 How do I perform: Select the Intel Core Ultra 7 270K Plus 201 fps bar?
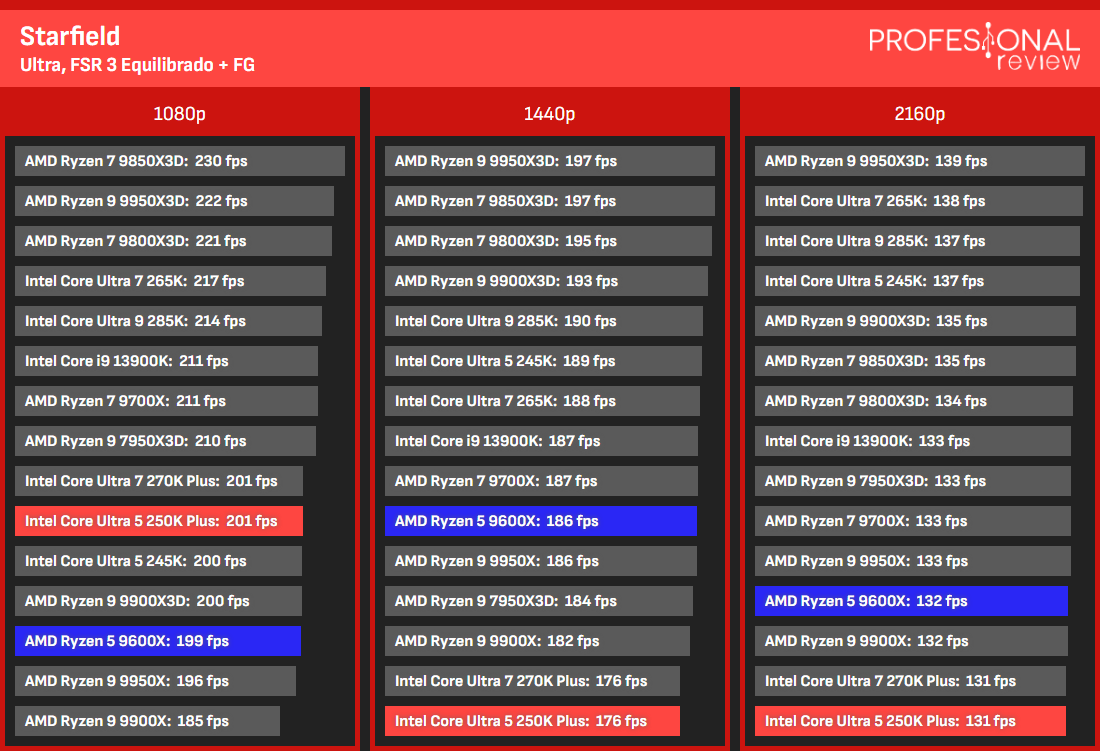159,480
